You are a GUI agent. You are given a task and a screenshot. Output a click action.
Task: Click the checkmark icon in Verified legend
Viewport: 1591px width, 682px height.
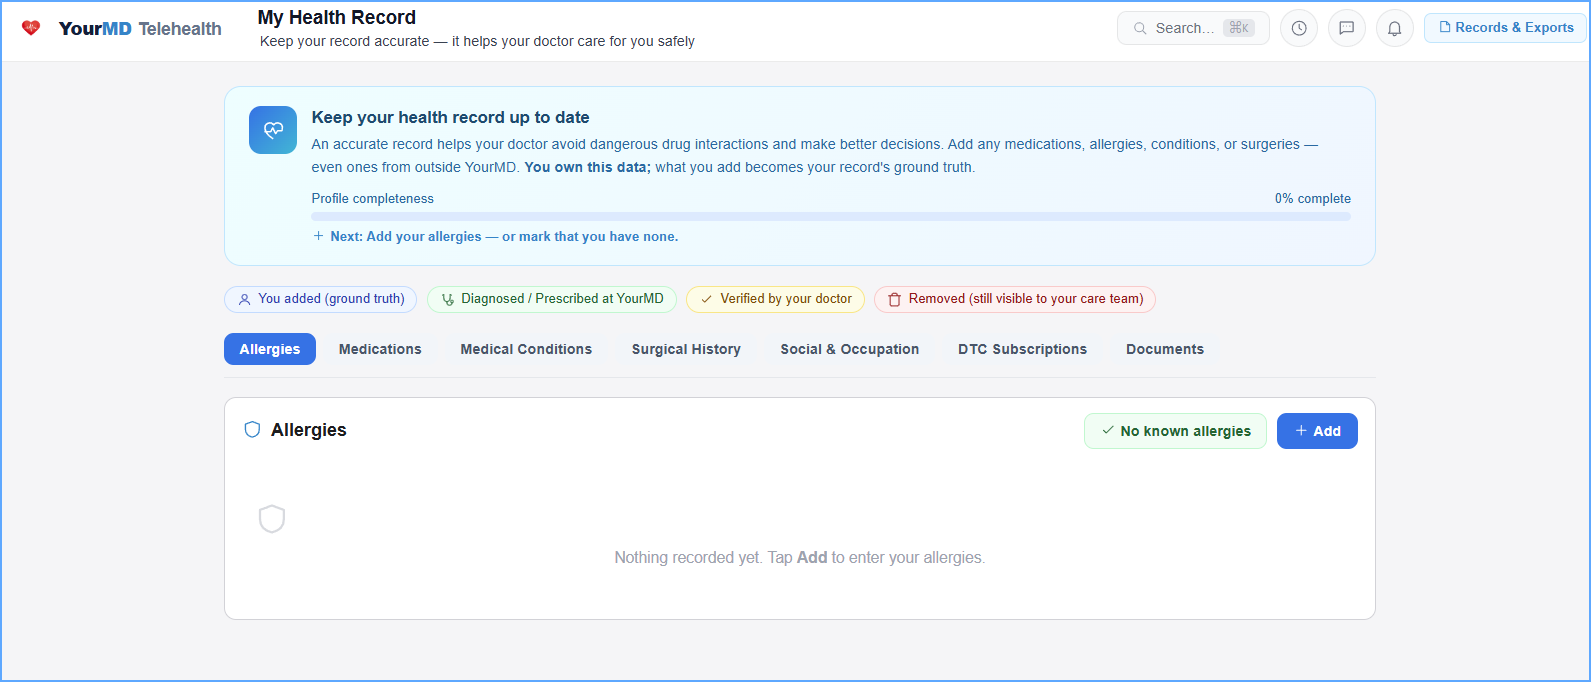click(707, 299)
